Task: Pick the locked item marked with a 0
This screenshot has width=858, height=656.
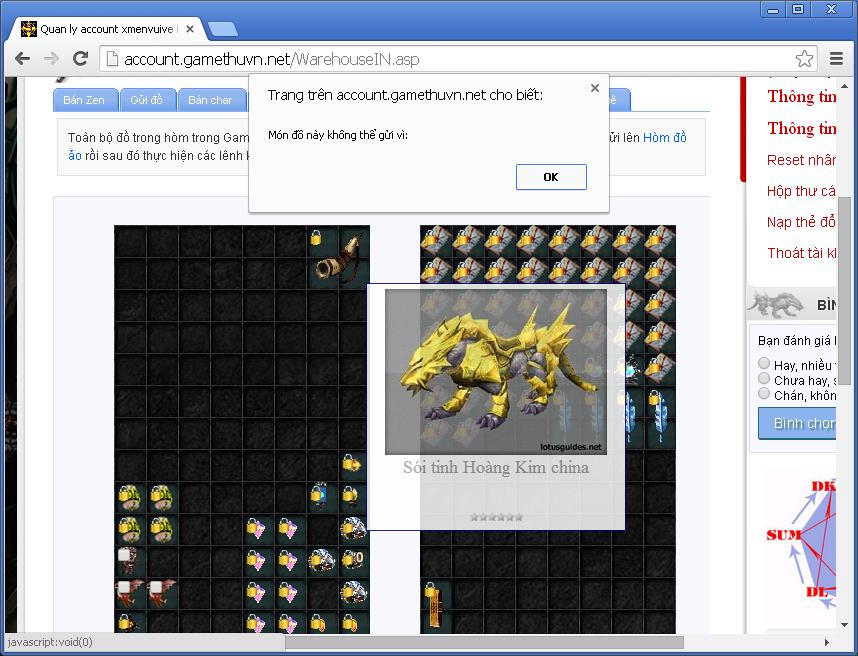Action: (353, 559)
